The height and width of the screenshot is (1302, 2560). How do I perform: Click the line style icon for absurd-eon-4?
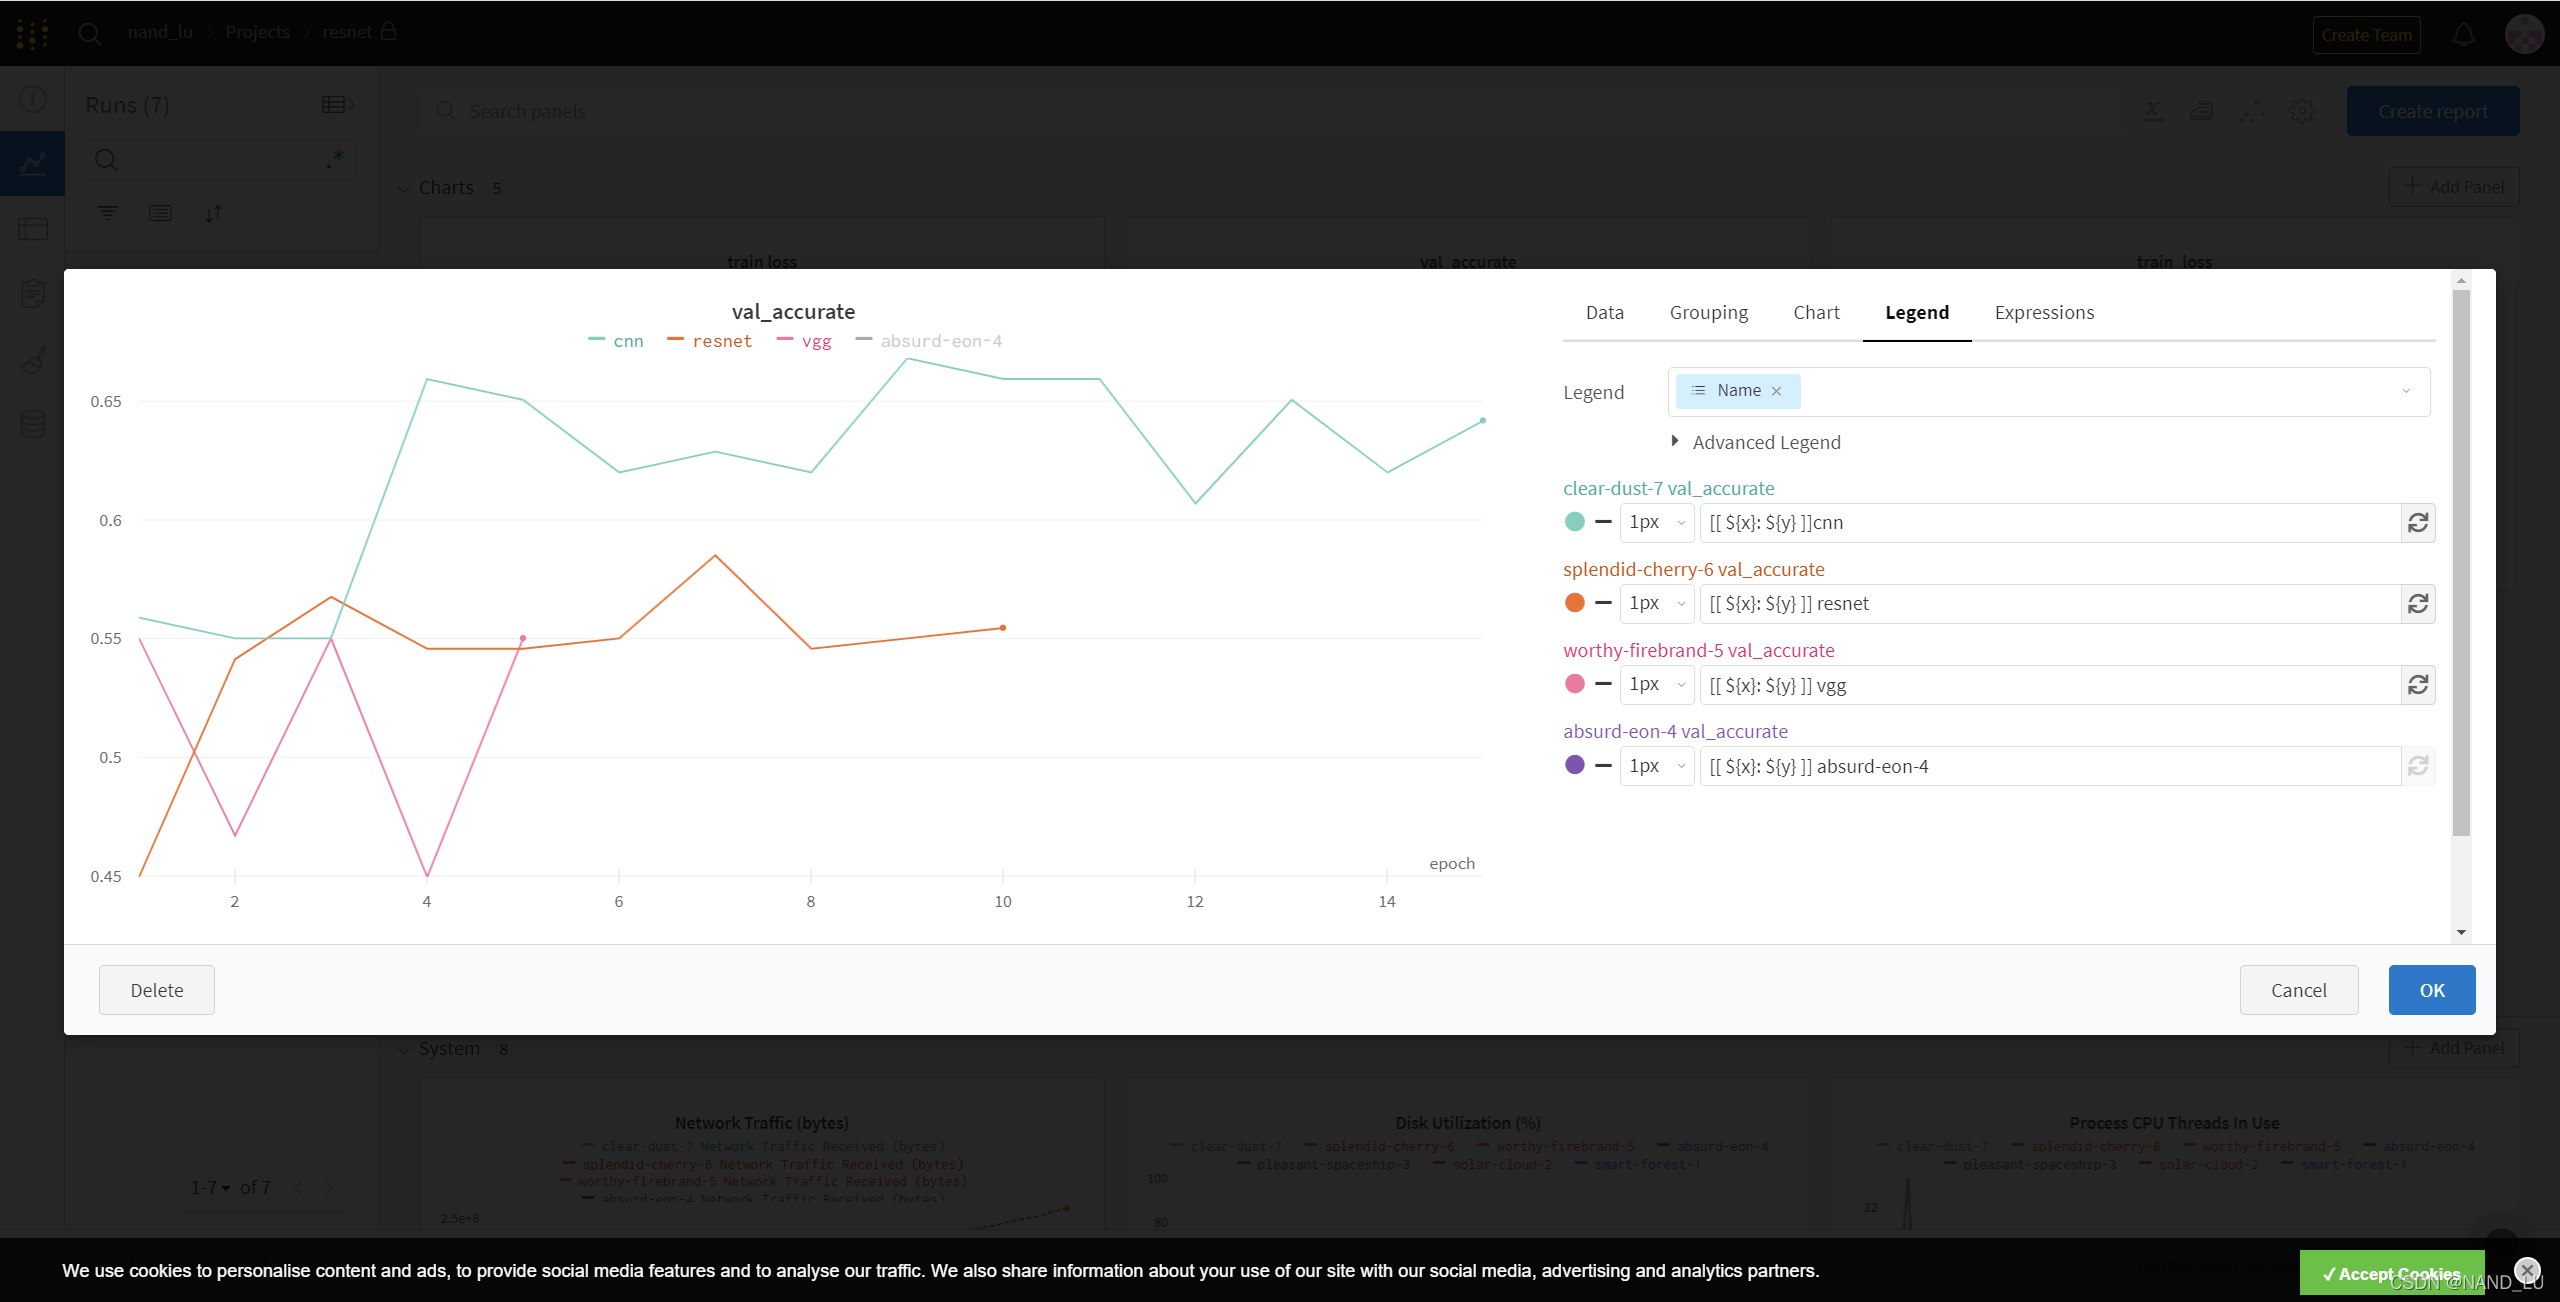click(1603, 766)
